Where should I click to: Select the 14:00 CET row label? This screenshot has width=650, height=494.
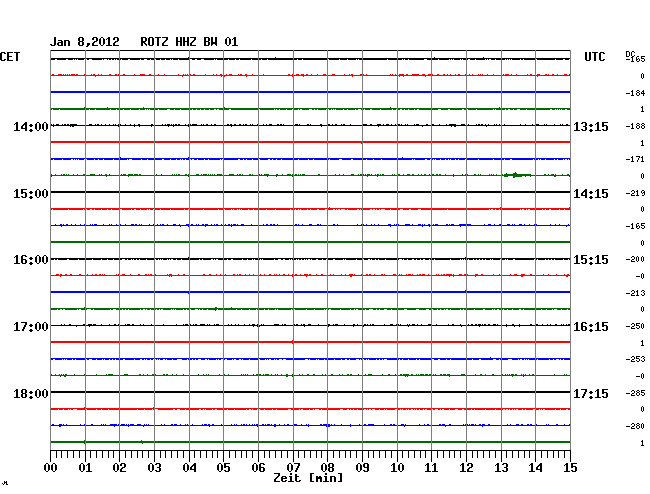(31, 126)
